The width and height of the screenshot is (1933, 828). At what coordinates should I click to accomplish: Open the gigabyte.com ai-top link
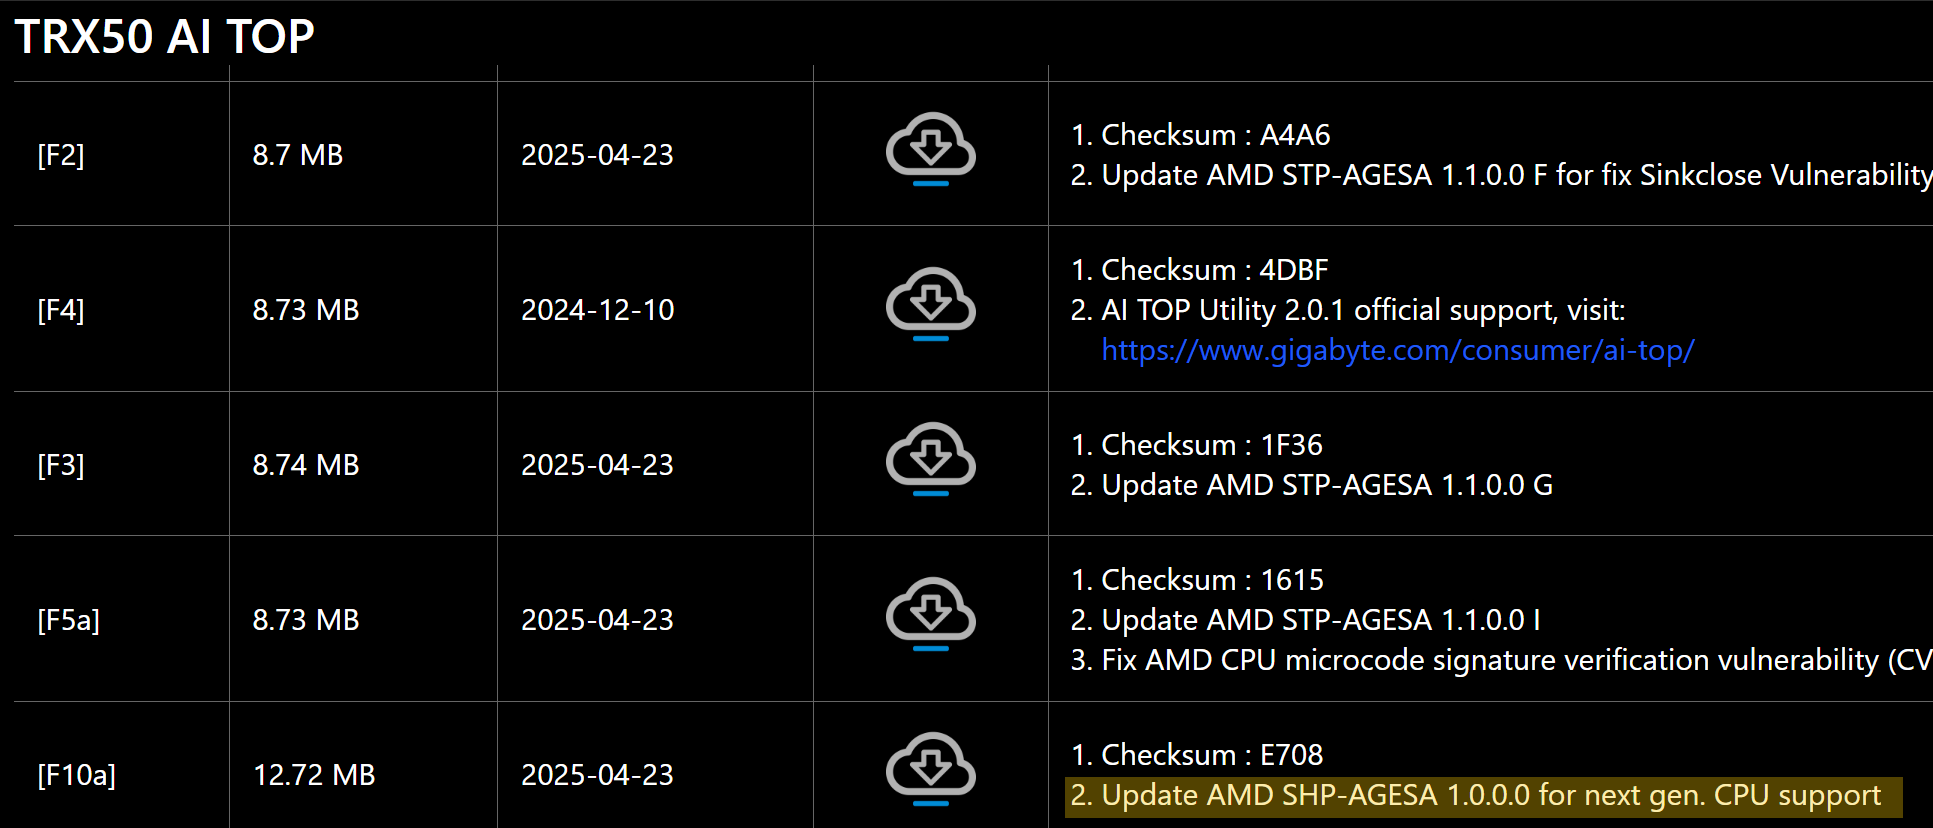coord(1397,350)
